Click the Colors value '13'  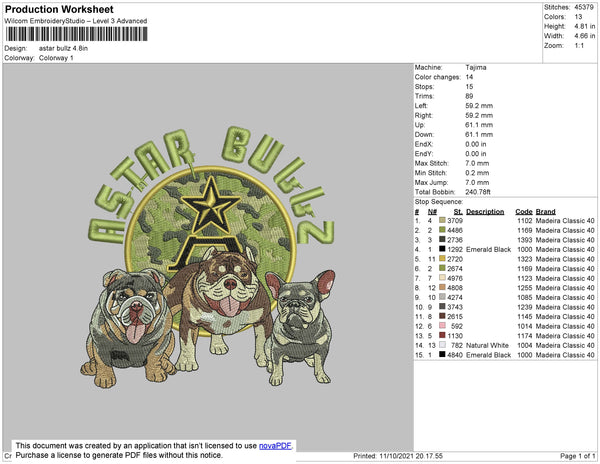coord(578,17)
